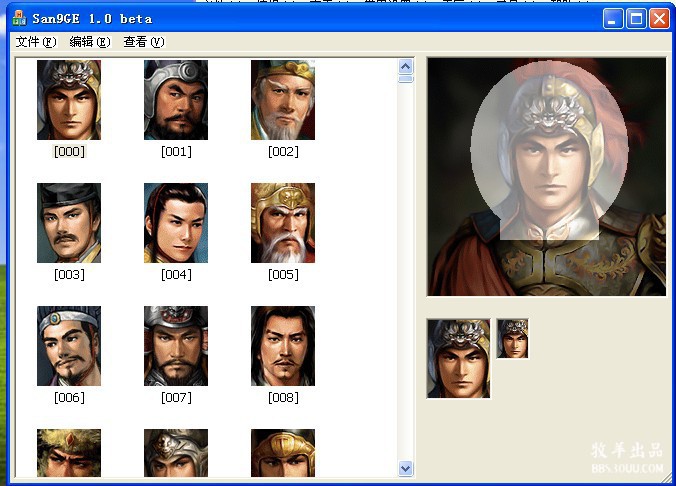Click the [008] label text
Viewport: 676px width, 486px height.
[x=283, y=398]
